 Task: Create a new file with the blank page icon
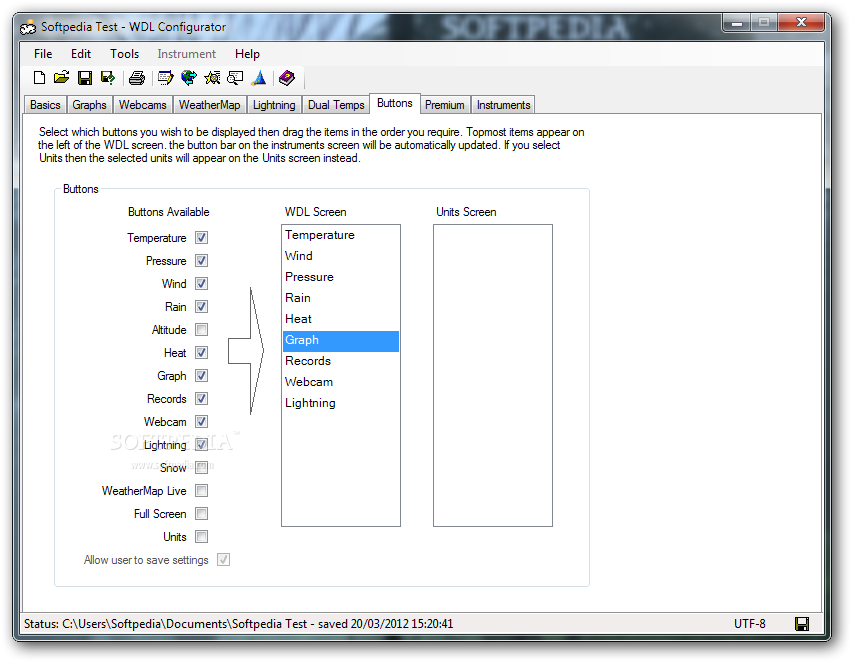[39, 78]
